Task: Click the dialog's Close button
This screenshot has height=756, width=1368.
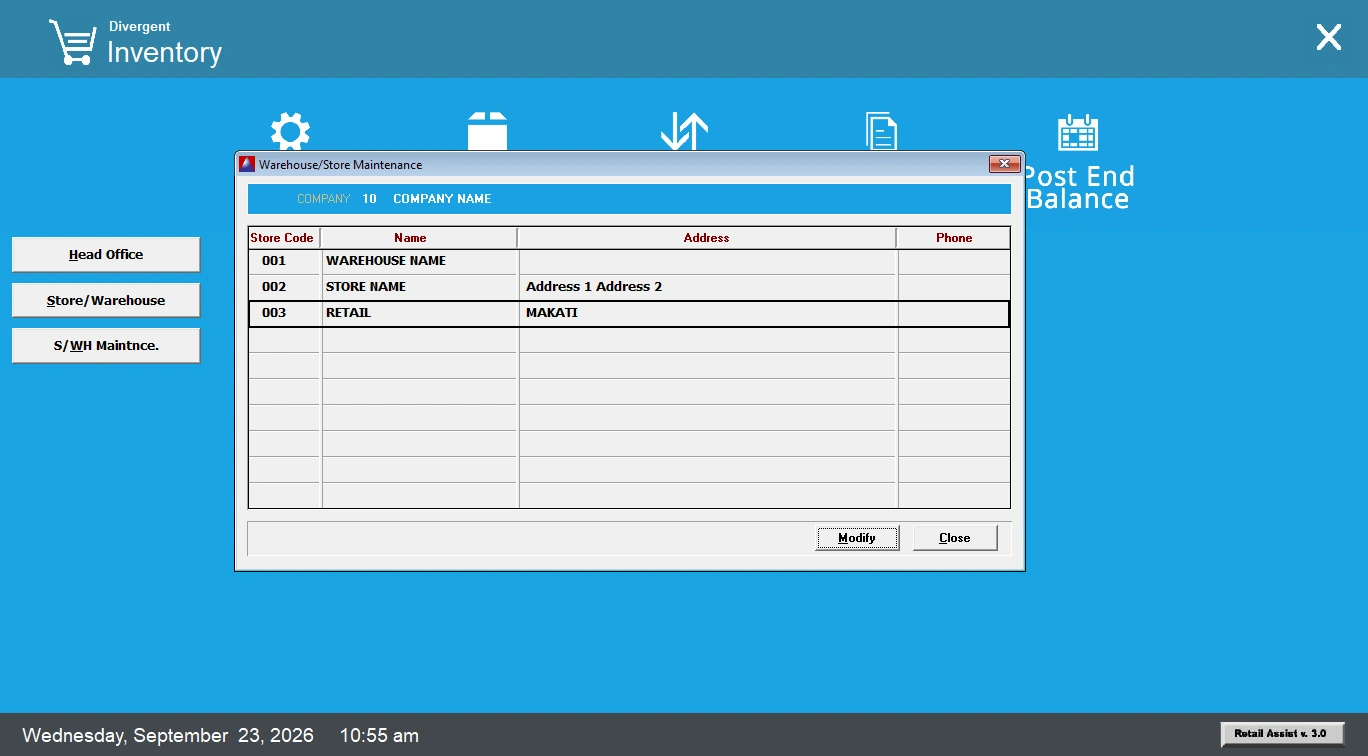Action: 955,538
